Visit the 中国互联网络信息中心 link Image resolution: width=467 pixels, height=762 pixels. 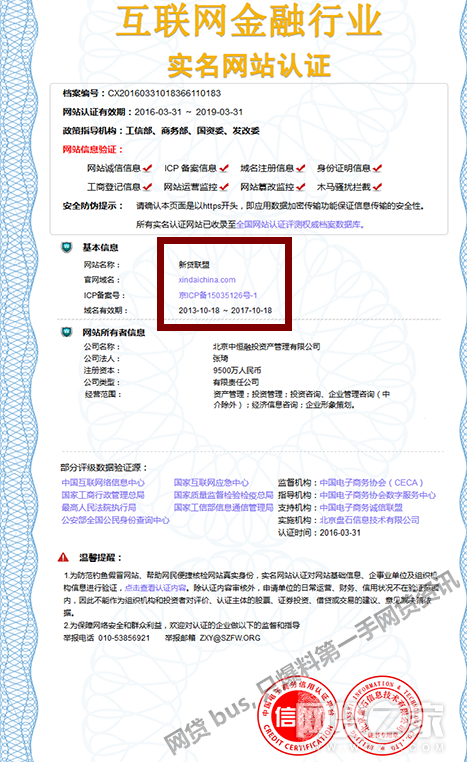point(103,483)
